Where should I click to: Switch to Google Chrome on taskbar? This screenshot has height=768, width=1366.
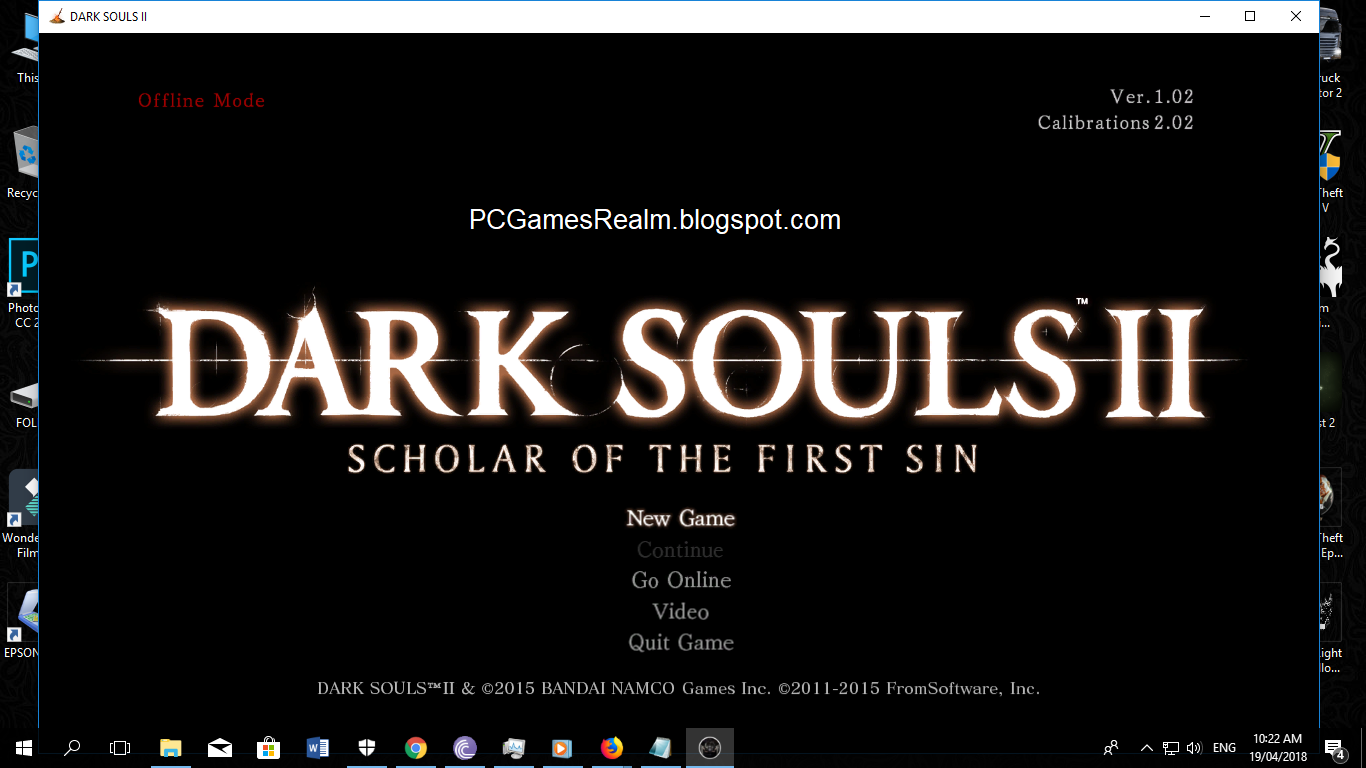416,748
